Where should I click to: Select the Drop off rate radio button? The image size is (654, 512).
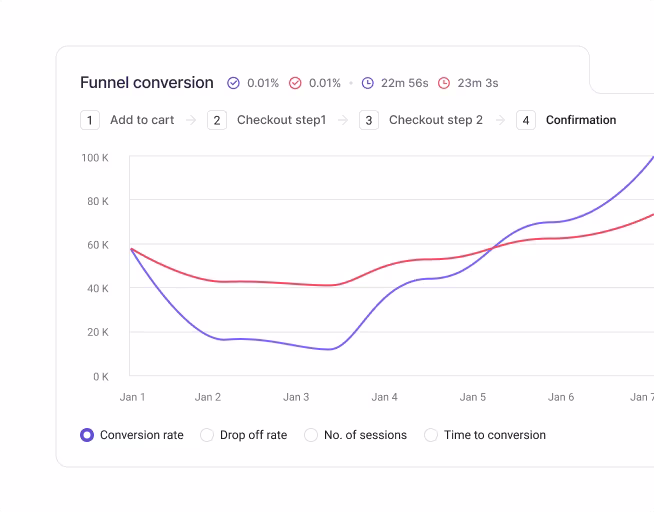click(x=207, y=435)
